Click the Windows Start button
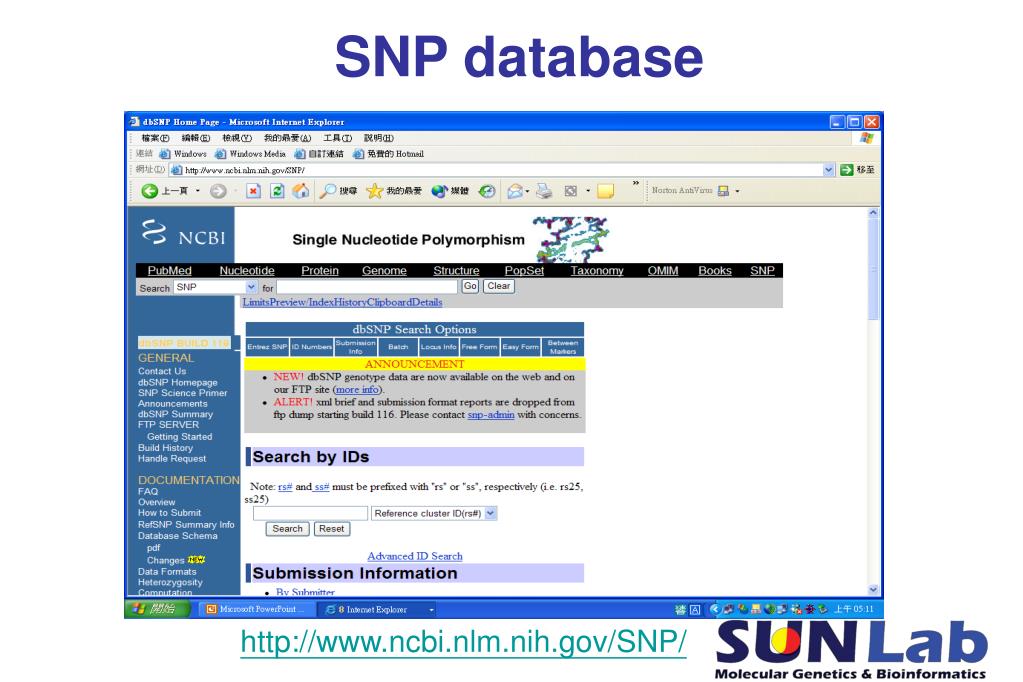This screenshot has height=682, width=1023. click(157, 609)
